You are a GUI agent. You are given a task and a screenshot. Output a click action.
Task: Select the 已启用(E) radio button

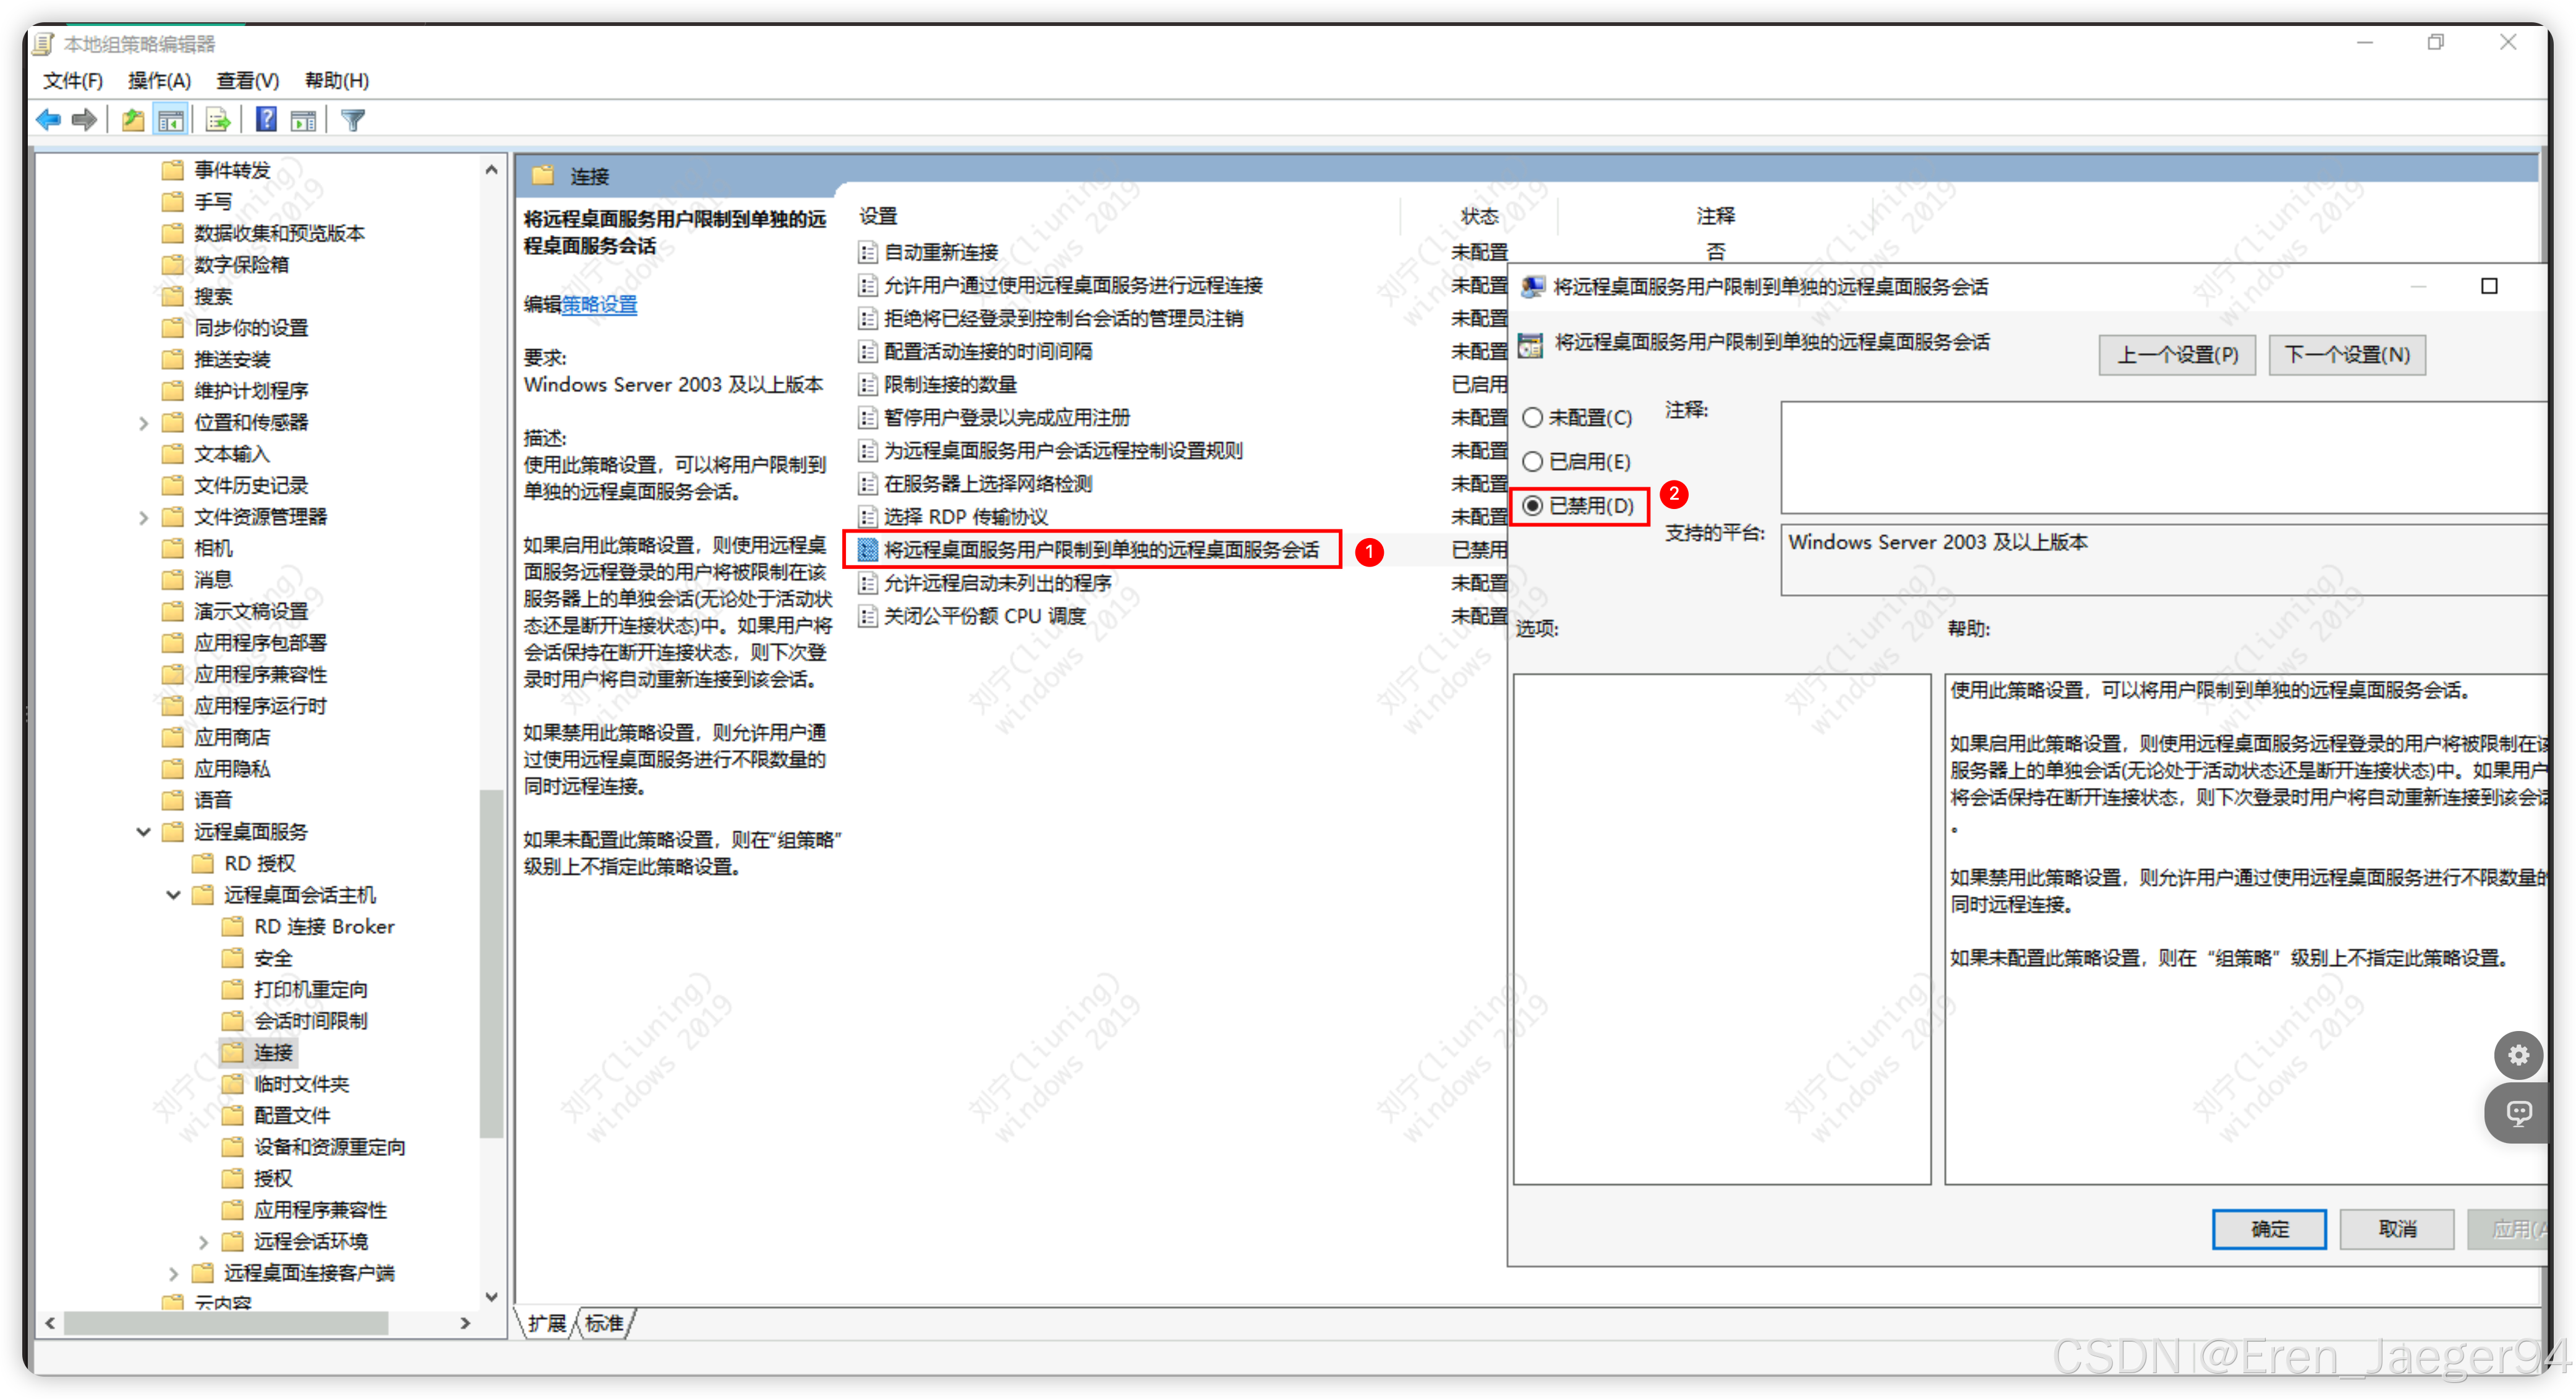pos(1532,462)
